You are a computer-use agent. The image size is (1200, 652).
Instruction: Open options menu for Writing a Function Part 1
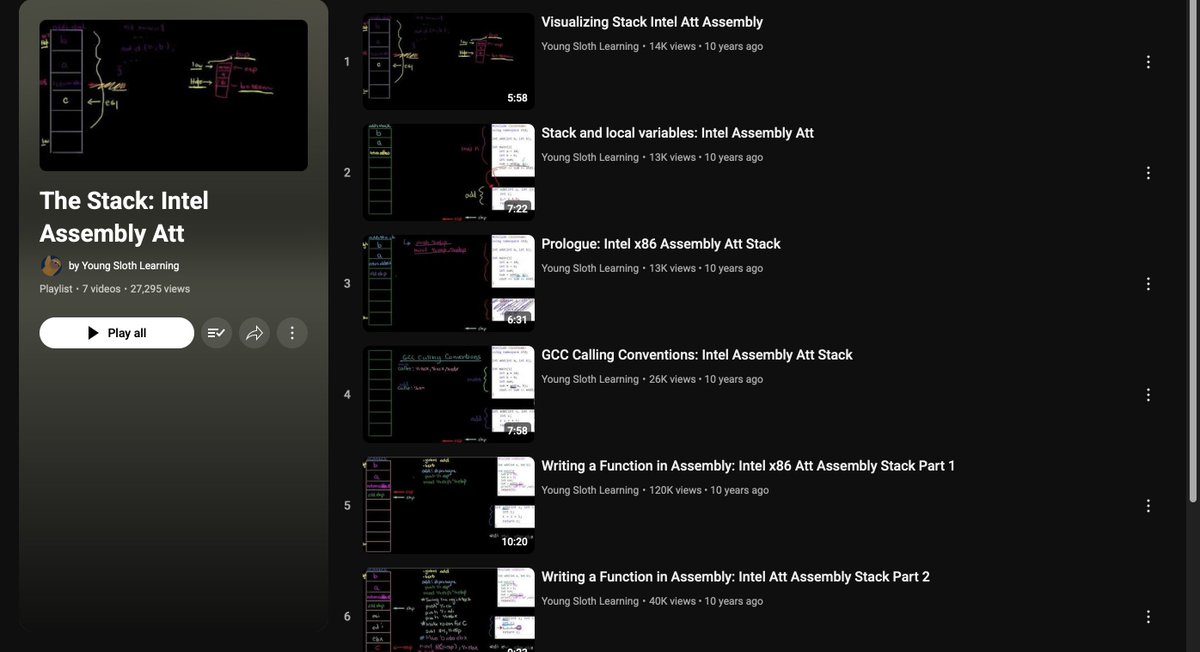pos(1148,505)
